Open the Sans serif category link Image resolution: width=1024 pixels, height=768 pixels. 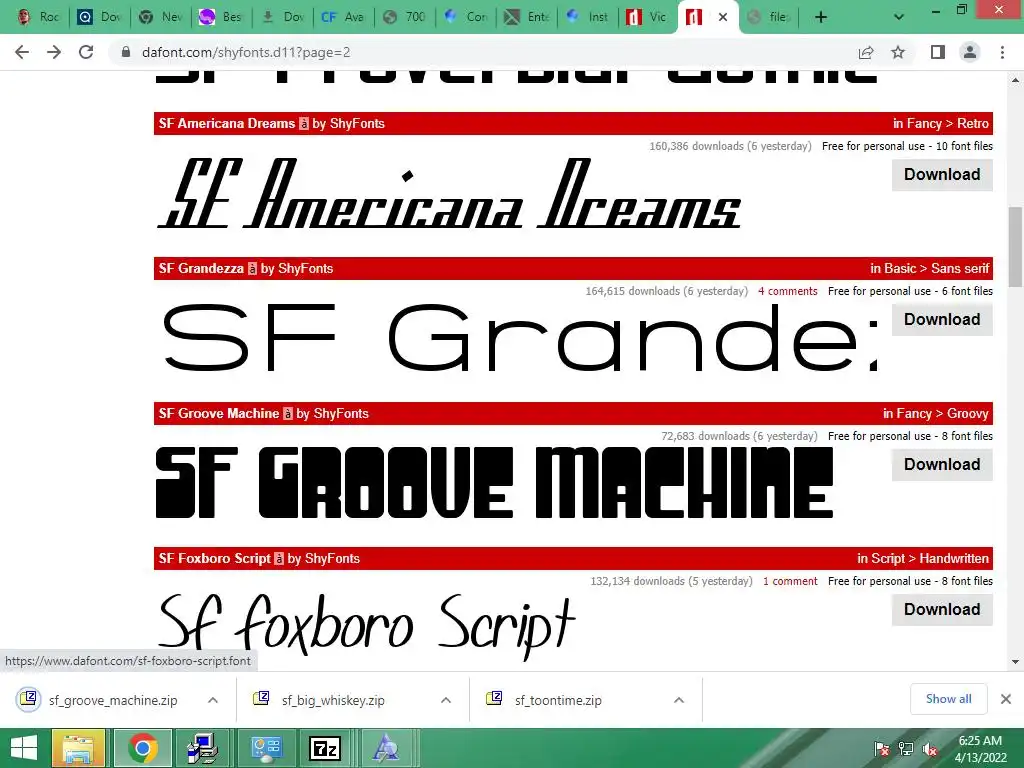(x=960, y=268)
